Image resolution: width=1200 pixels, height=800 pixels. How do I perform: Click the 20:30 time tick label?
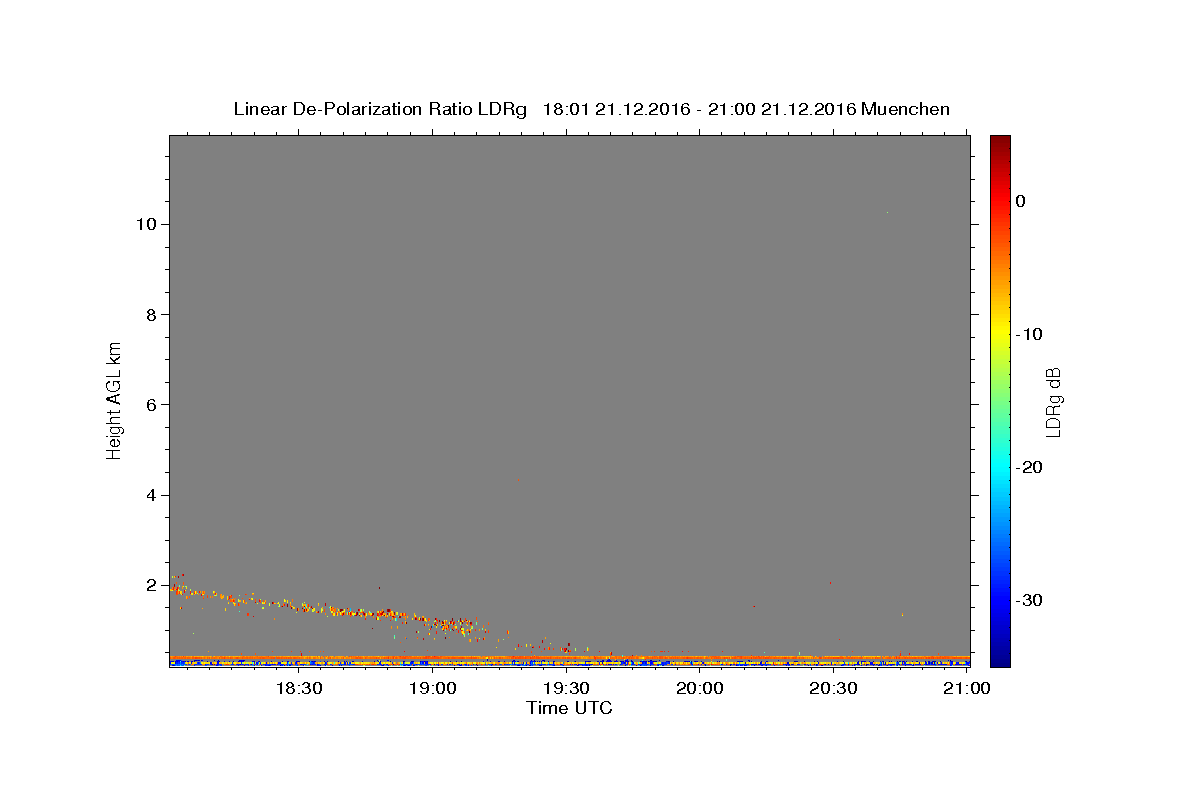click(833, 688)
